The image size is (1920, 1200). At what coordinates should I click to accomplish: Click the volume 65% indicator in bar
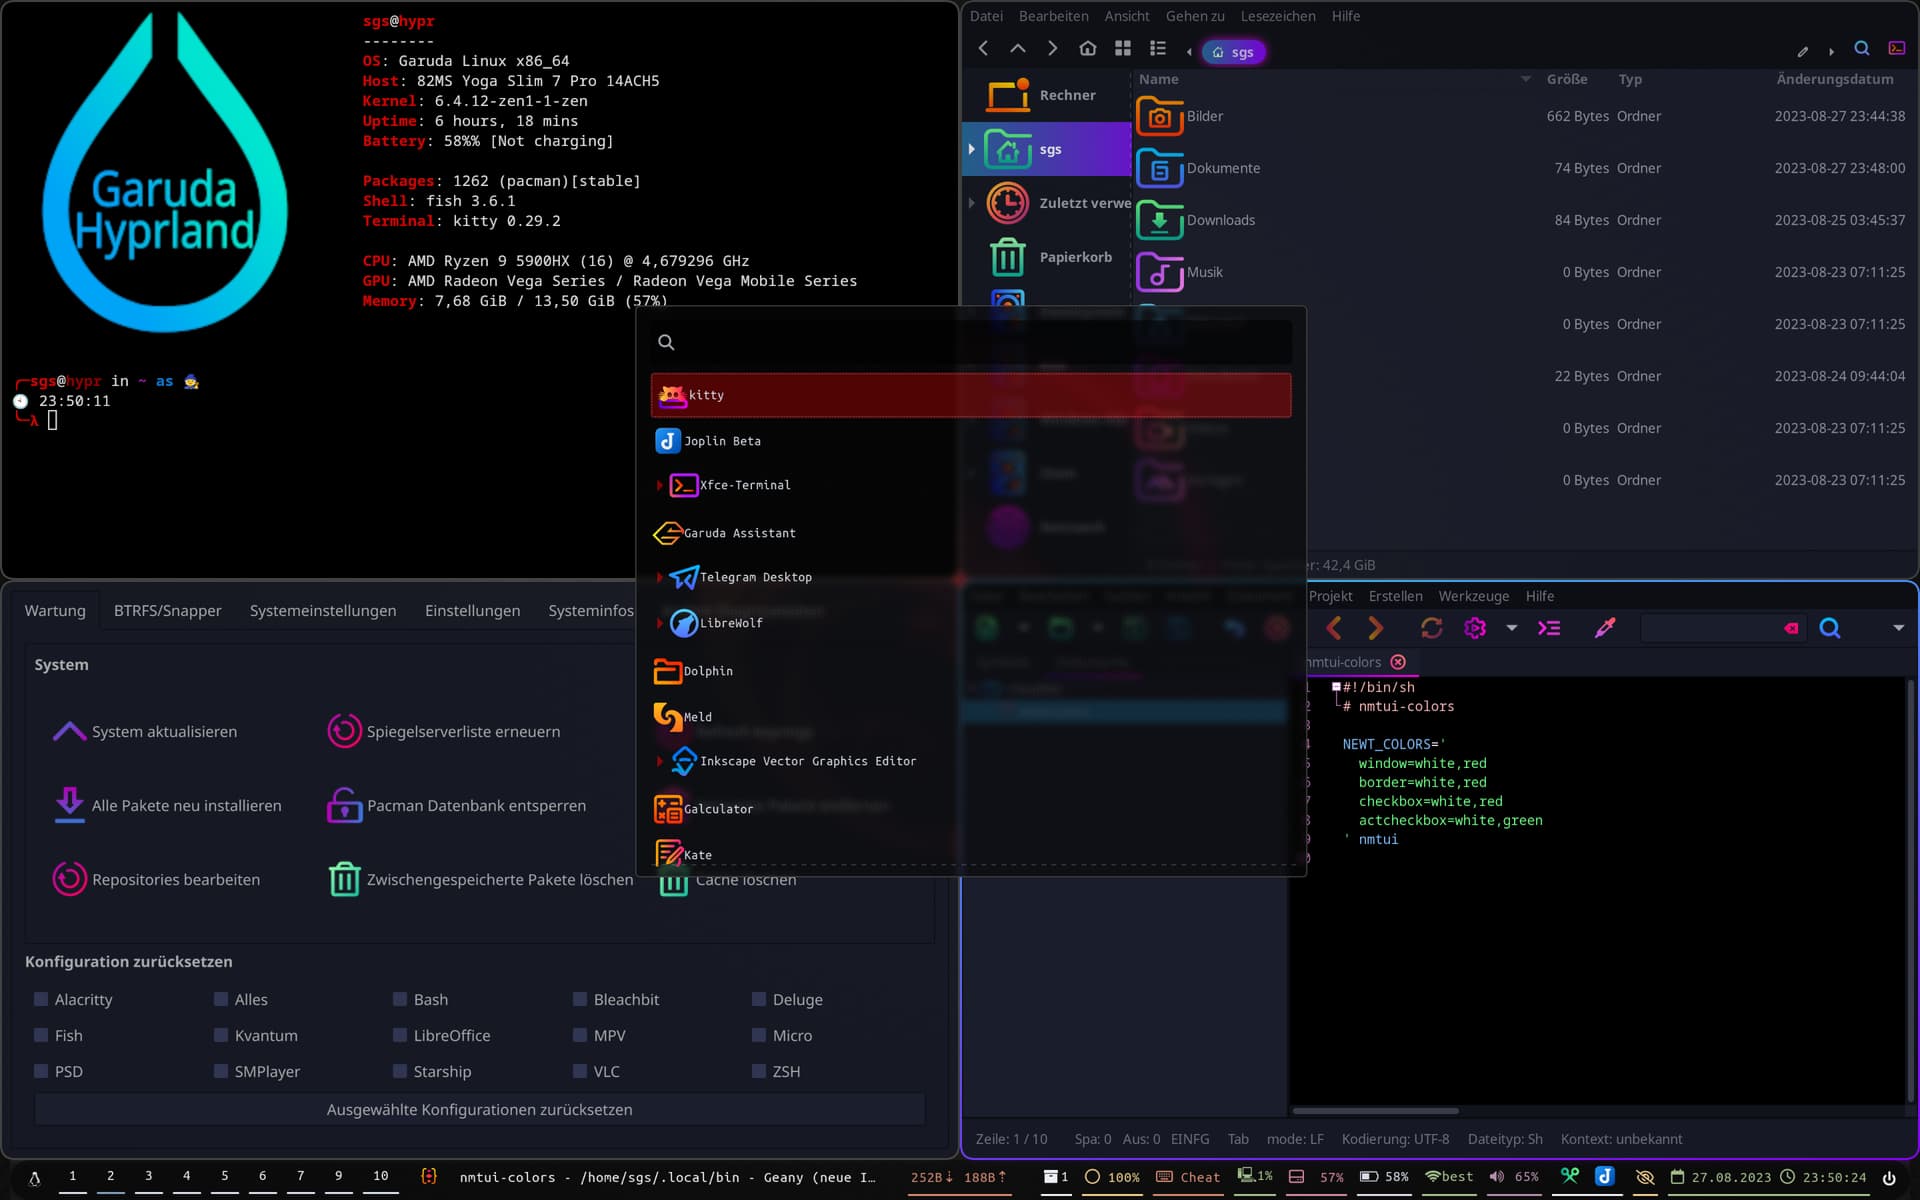tap(1513, 1177)
